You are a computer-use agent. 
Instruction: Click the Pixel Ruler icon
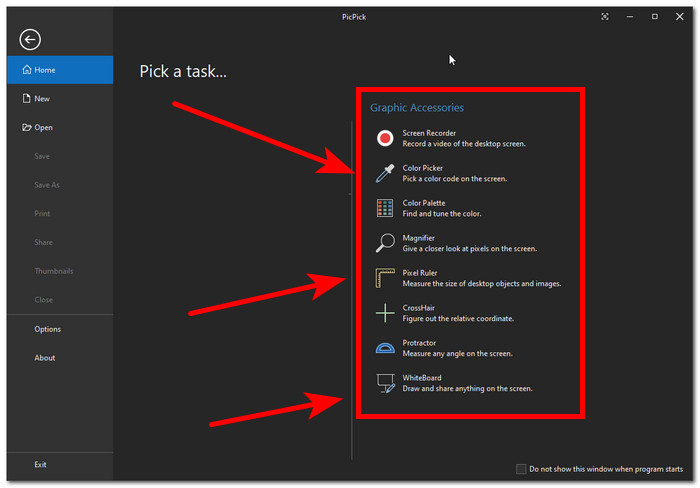[x=386, y=278]
